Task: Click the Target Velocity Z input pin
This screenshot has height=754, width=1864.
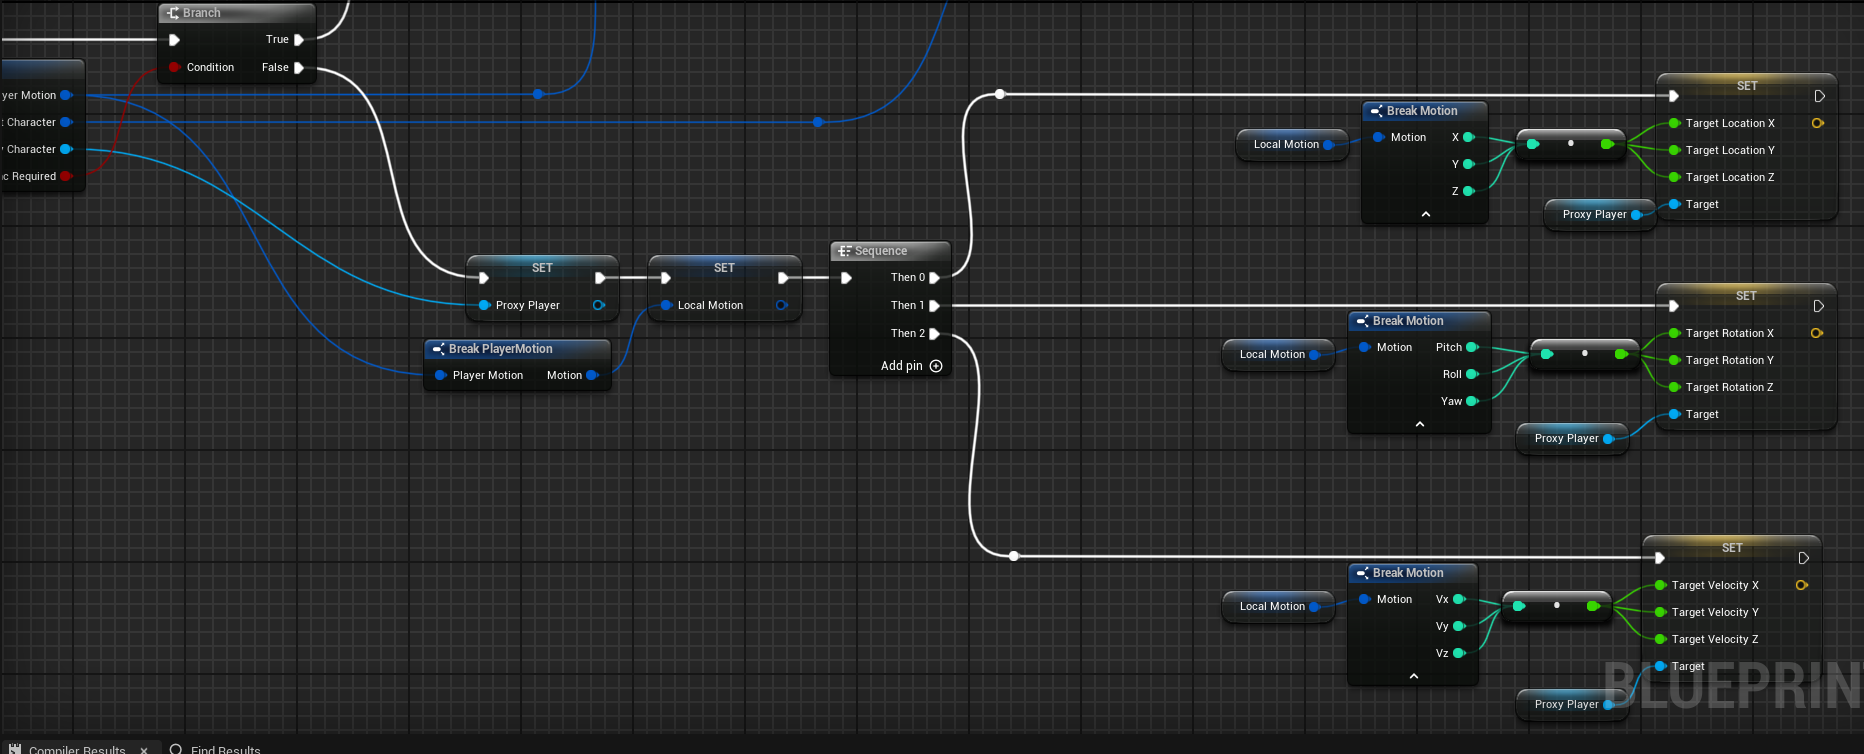Action: click(x=1660, y=639)
